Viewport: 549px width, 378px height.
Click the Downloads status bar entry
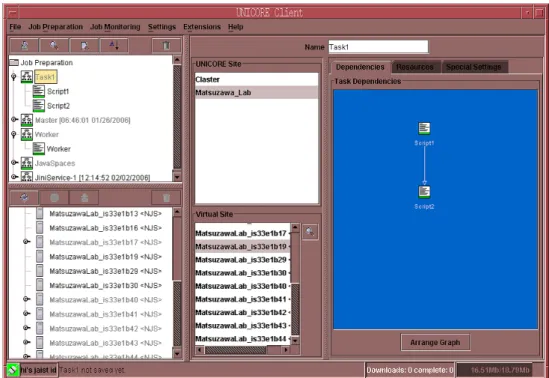409,370
